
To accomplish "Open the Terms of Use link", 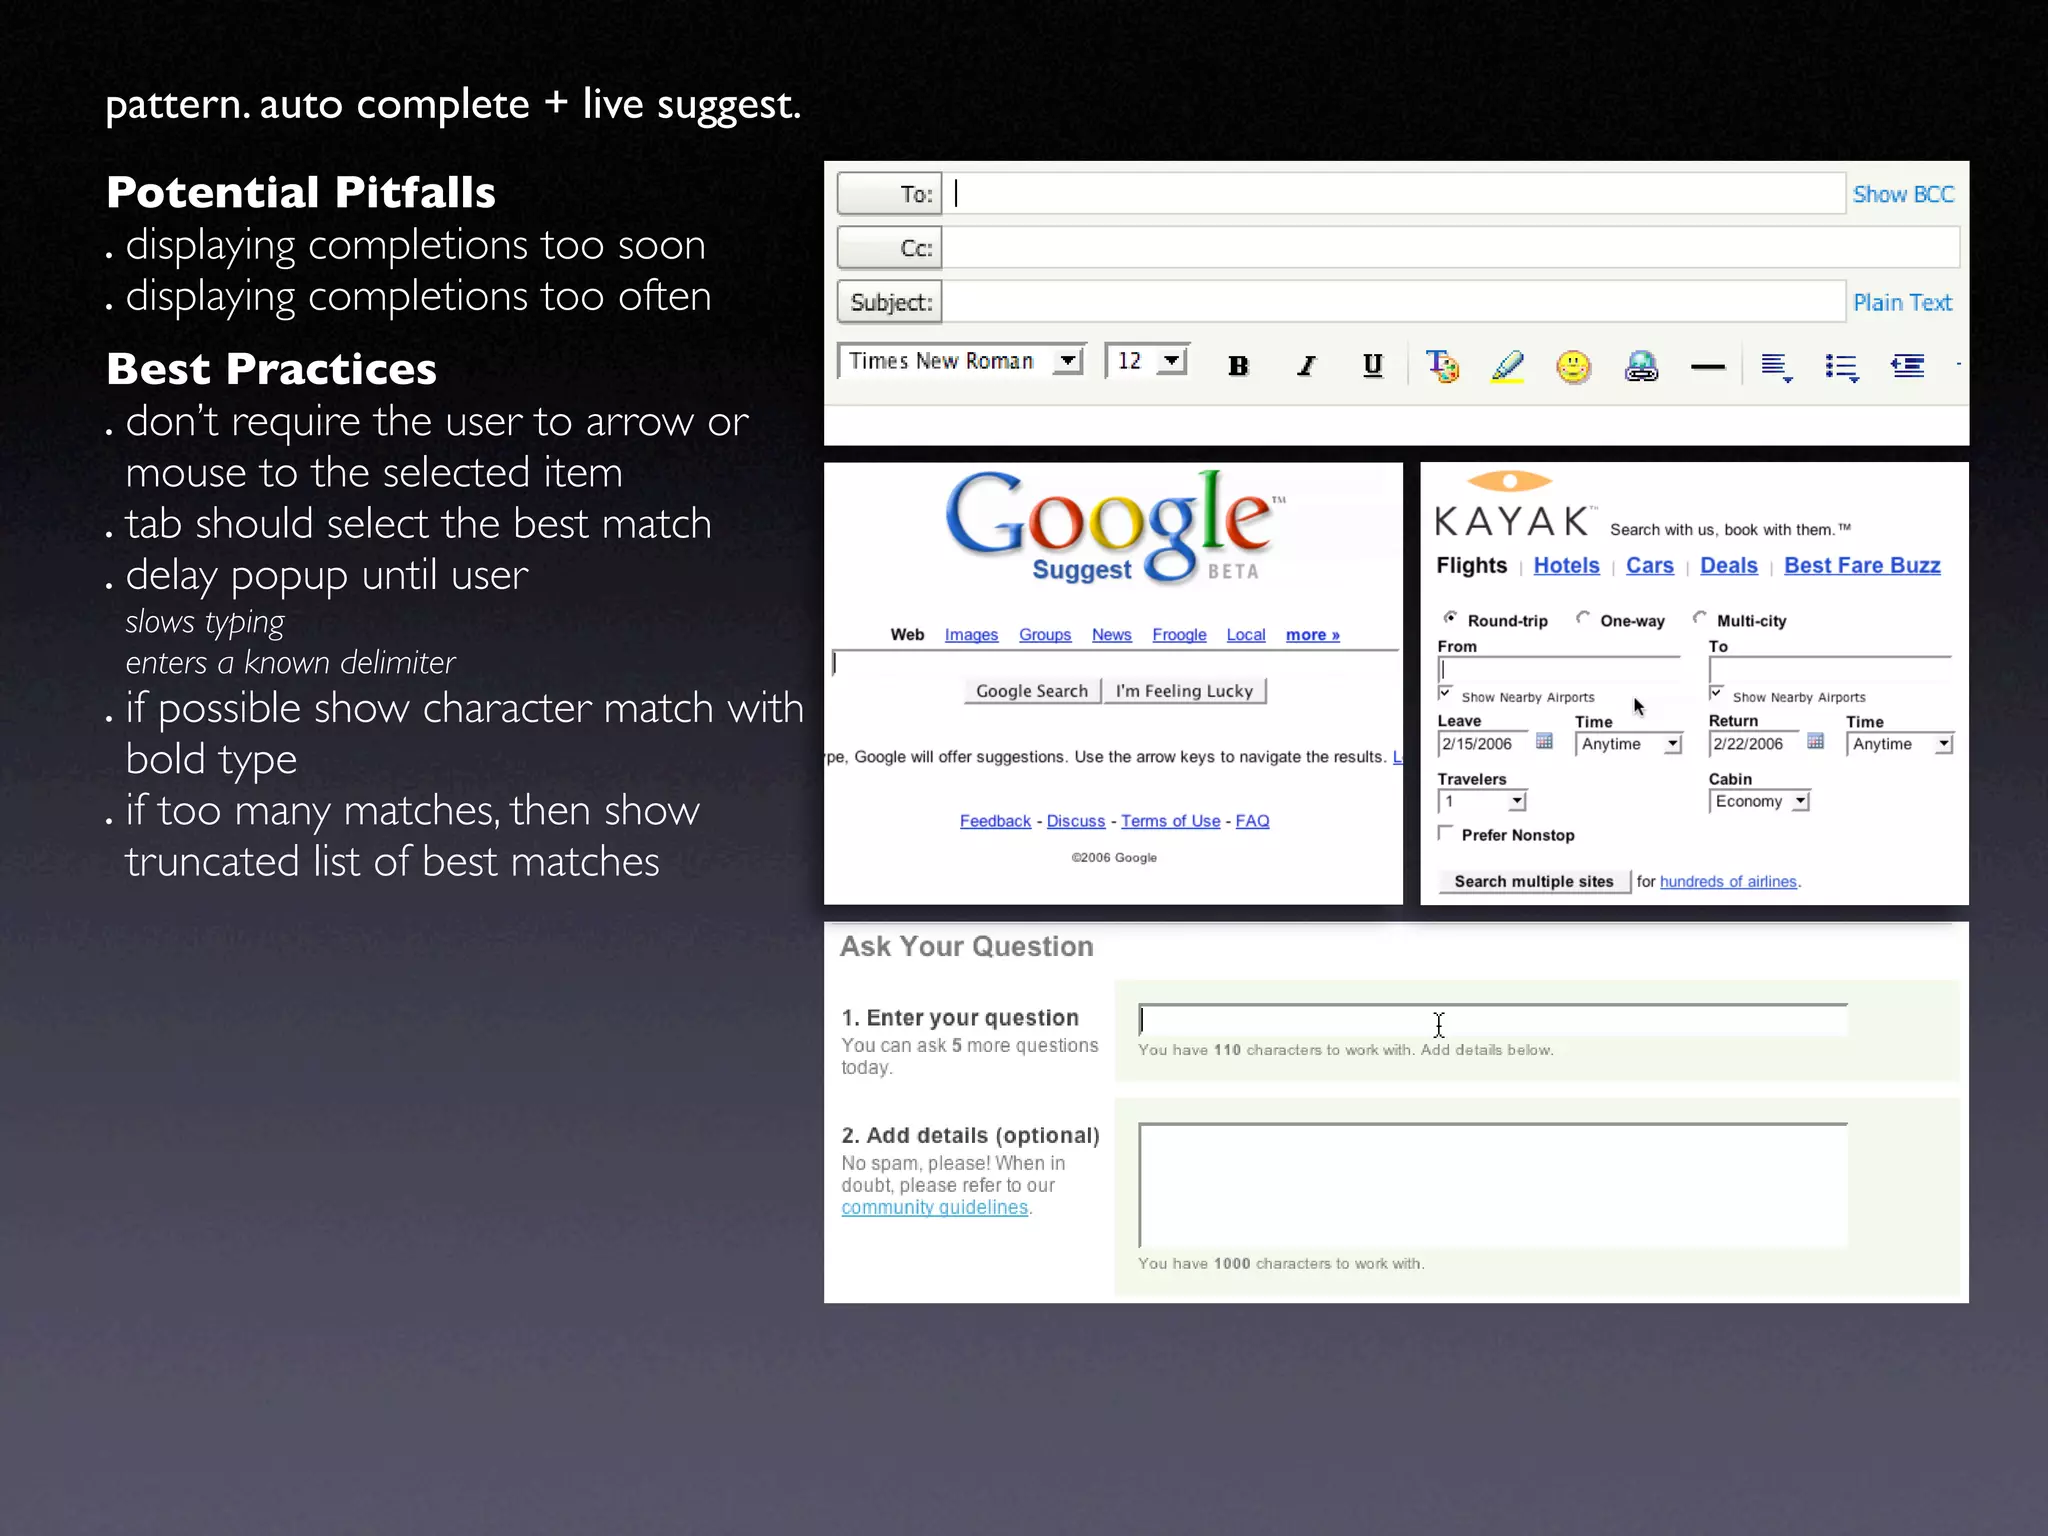I will (x=1170, y=821).
